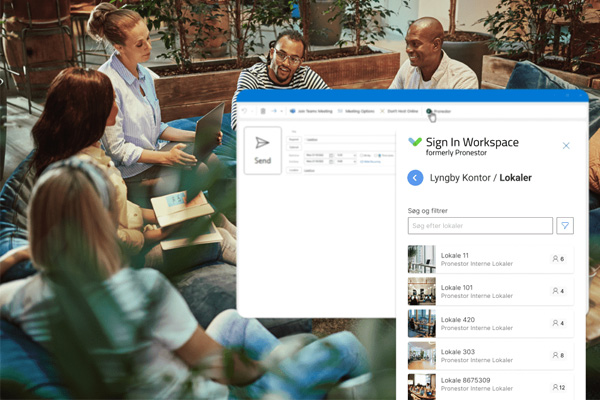Click the capacity person icon for Lokale 11

[555, 259]
